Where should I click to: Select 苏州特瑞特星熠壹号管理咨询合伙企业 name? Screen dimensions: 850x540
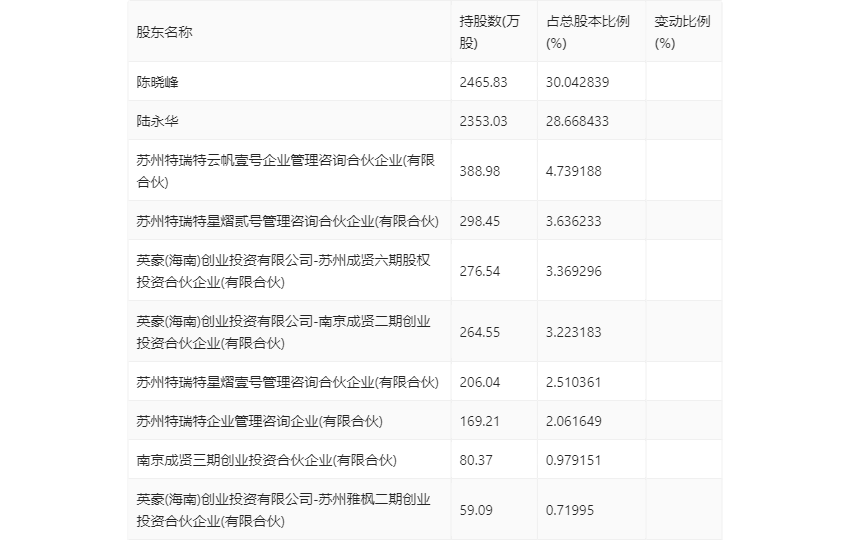pos(287,382)
